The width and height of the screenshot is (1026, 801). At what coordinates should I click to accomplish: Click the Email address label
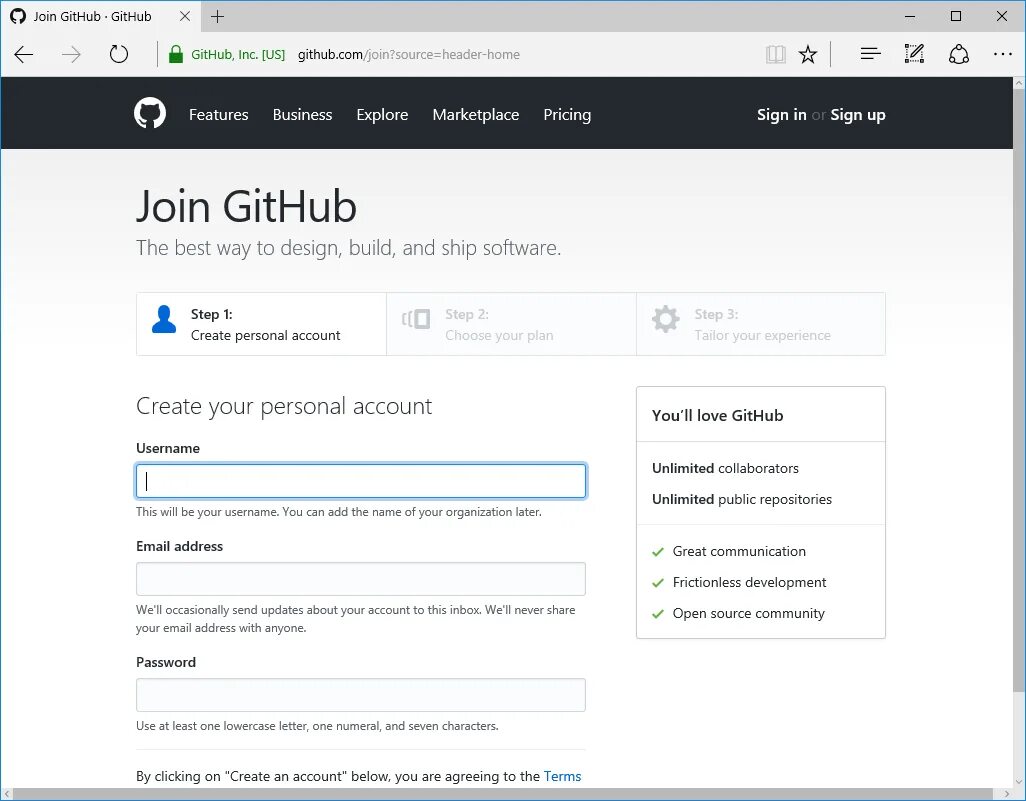point(179,546)
